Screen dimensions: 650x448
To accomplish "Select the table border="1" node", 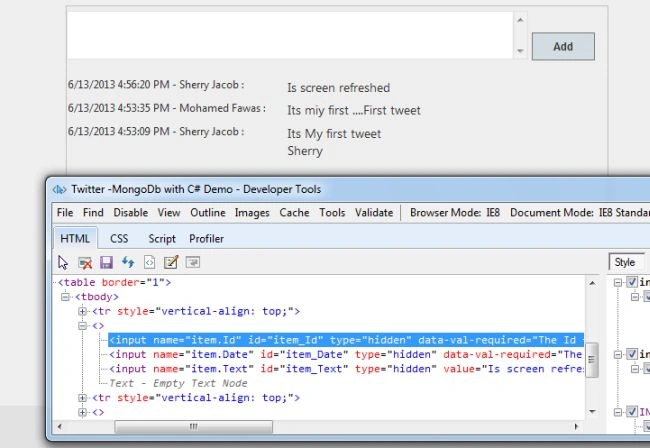I will (x=114, y=282).
